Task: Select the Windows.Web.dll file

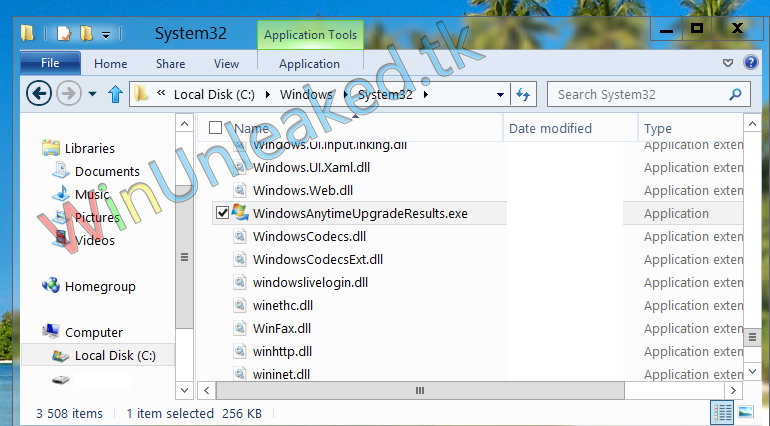Action: point(302,191)
